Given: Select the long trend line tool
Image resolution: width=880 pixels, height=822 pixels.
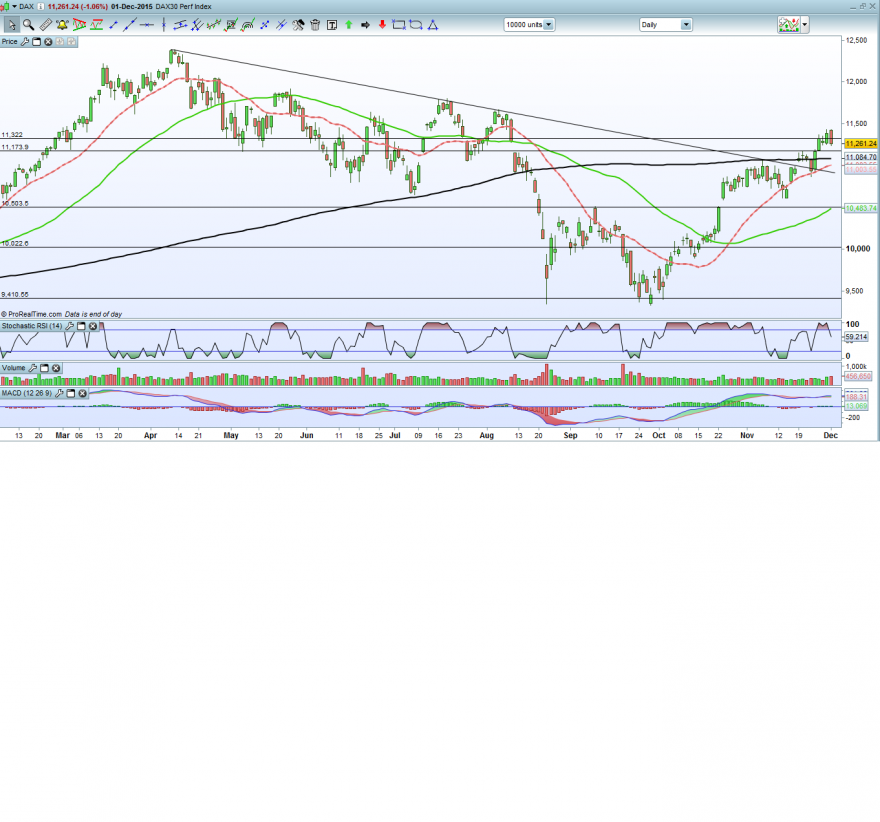Looking at the screenshot, I should click(130, 25).
